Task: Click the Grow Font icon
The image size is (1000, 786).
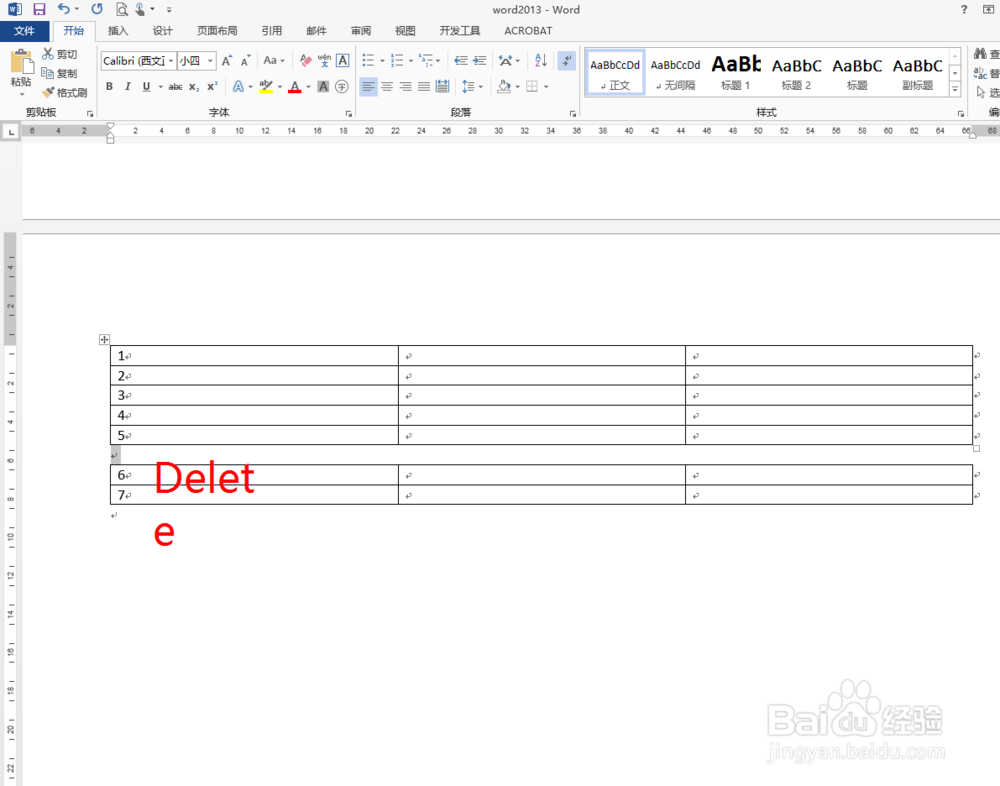Action: pyautogui.click(x=227, y=61)
